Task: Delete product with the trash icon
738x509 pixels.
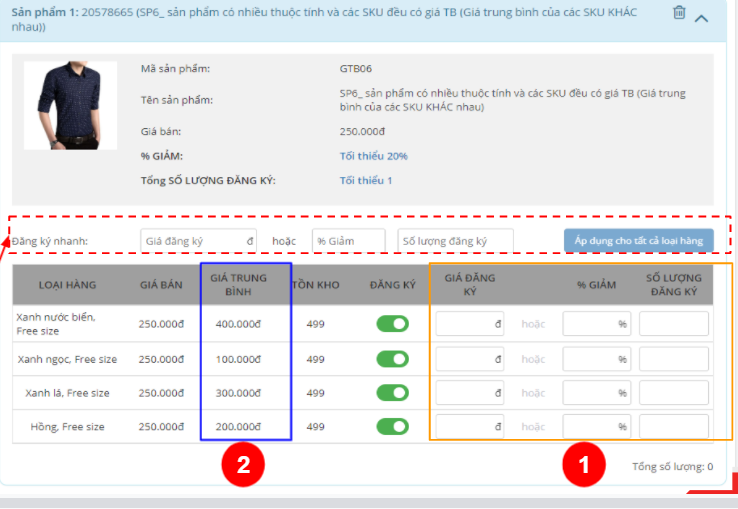Action: [x=679, y=13]
